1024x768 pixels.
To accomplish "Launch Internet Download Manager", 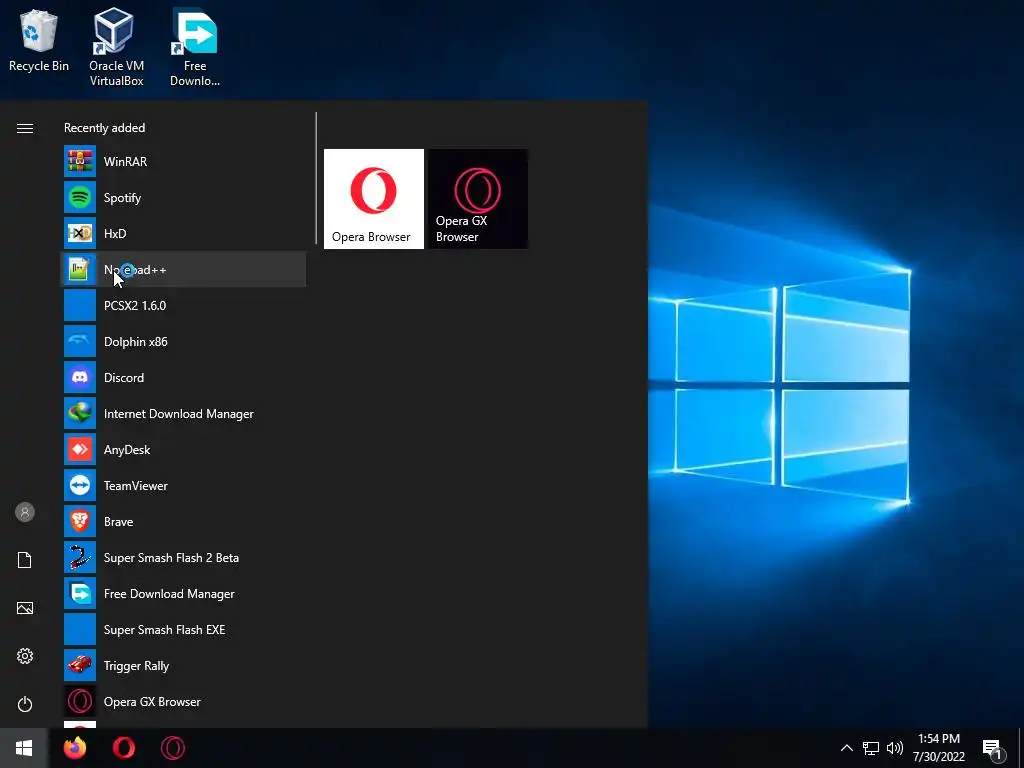I will click(x=183, y=413).
